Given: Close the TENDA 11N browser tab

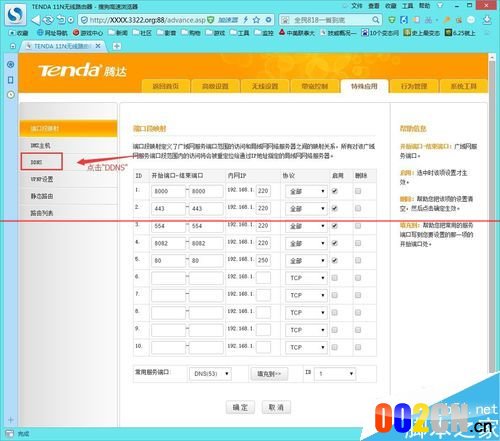Looking at the screenshot, I should [x=98, y=46].
